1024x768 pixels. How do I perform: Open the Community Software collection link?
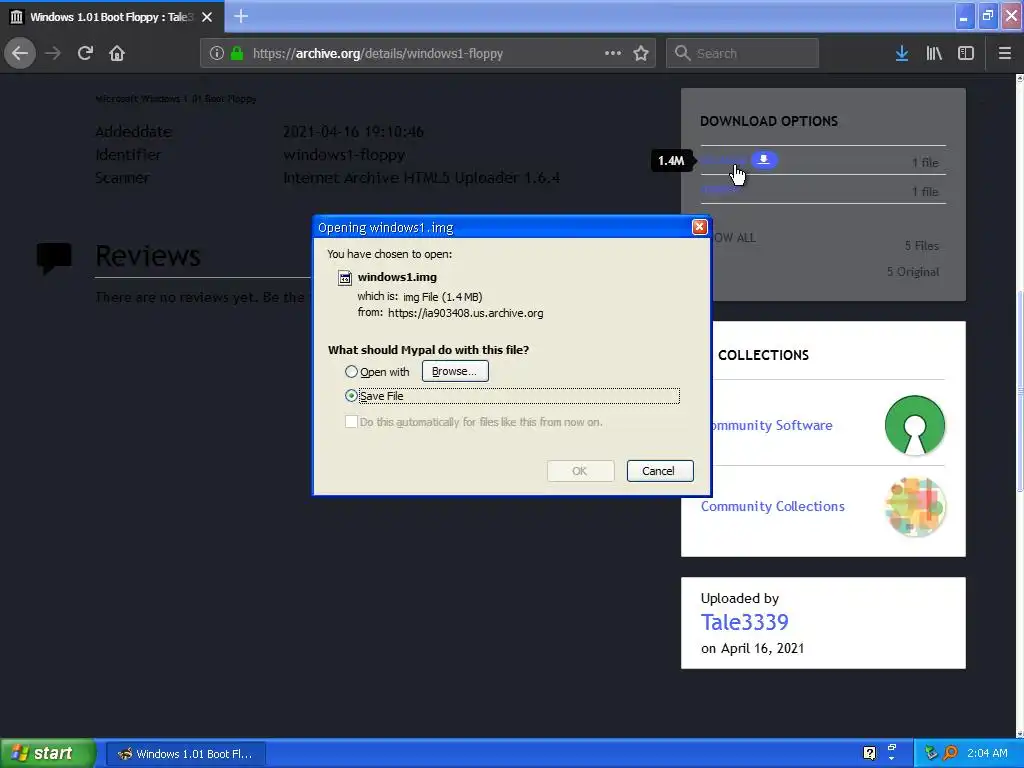pos(772,425)
